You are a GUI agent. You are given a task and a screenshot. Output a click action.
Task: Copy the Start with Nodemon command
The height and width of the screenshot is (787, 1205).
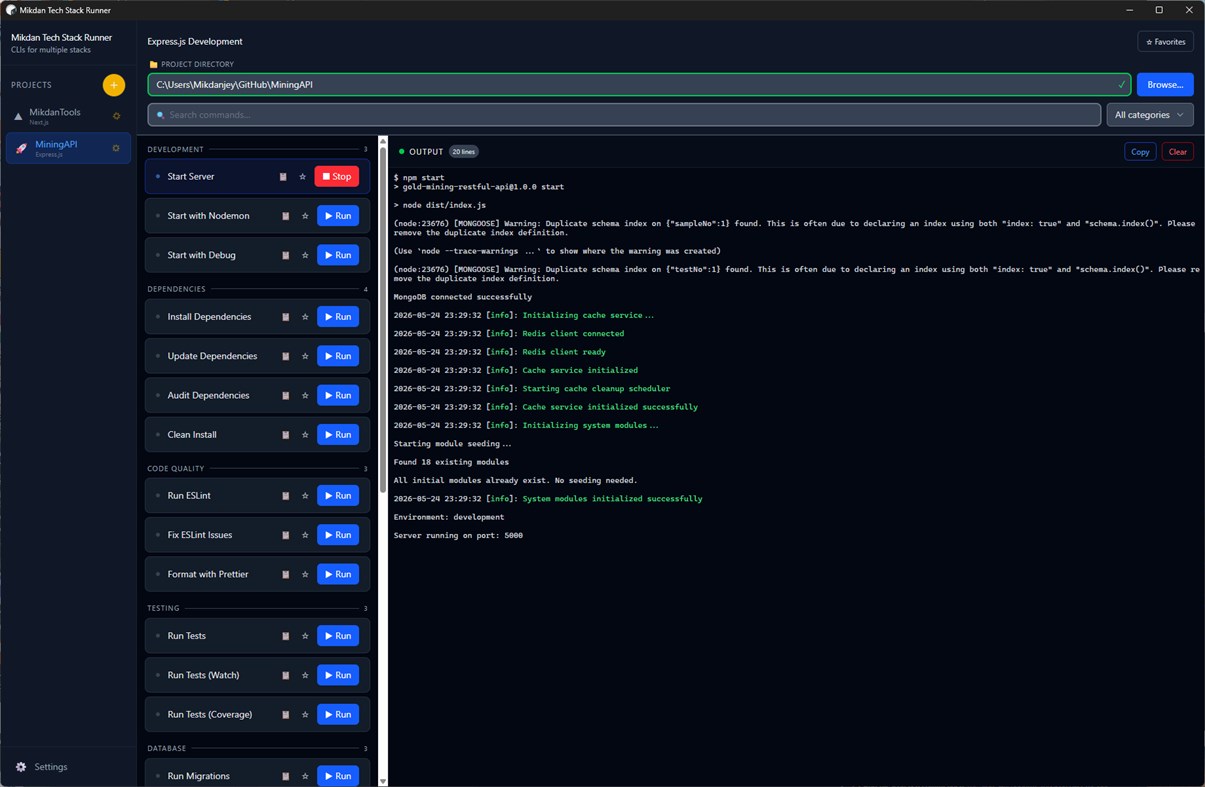285,216
